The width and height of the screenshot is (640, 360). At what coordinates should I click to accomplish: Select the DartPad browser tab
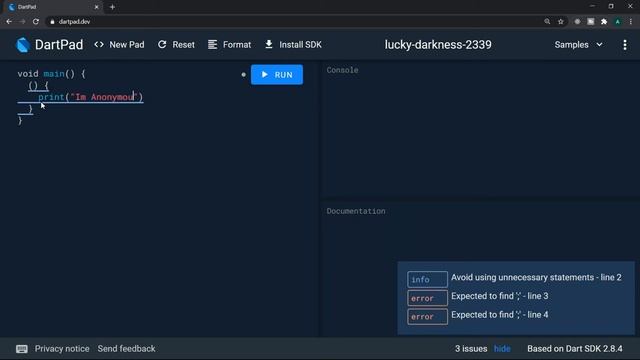53,7
